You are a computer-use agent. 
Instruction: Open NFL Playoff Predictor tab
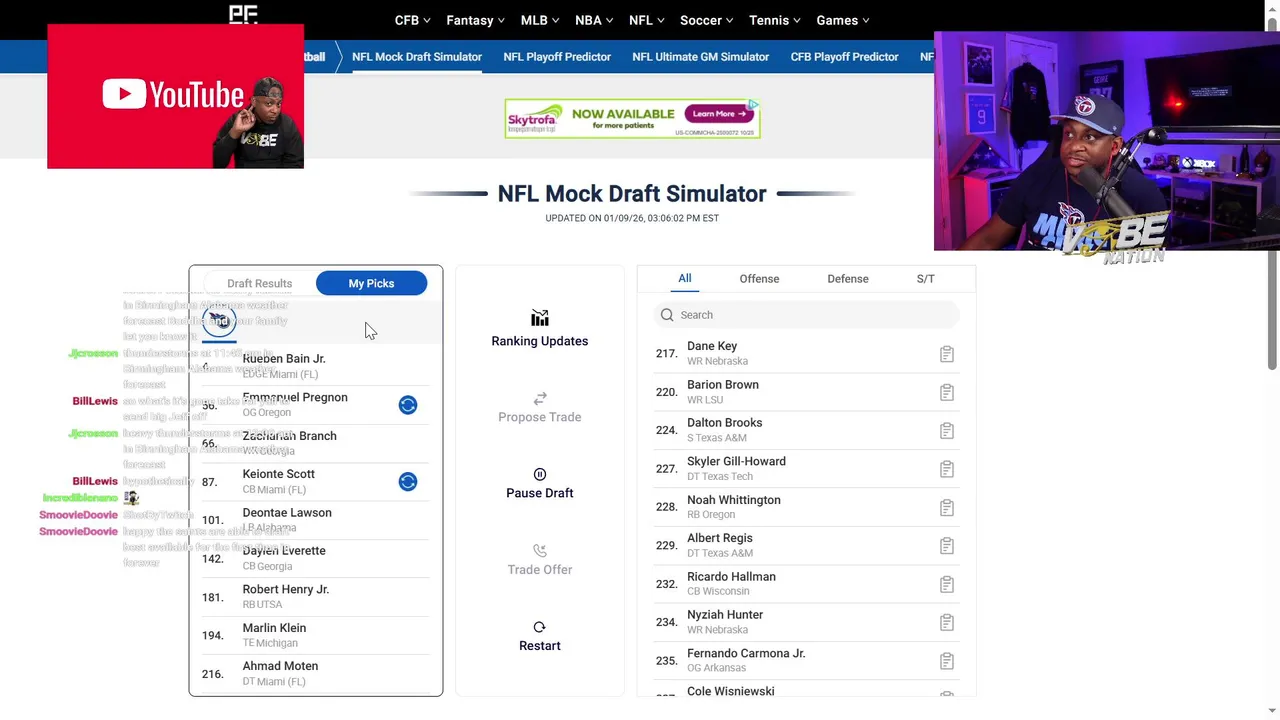[x=557, y=57]
